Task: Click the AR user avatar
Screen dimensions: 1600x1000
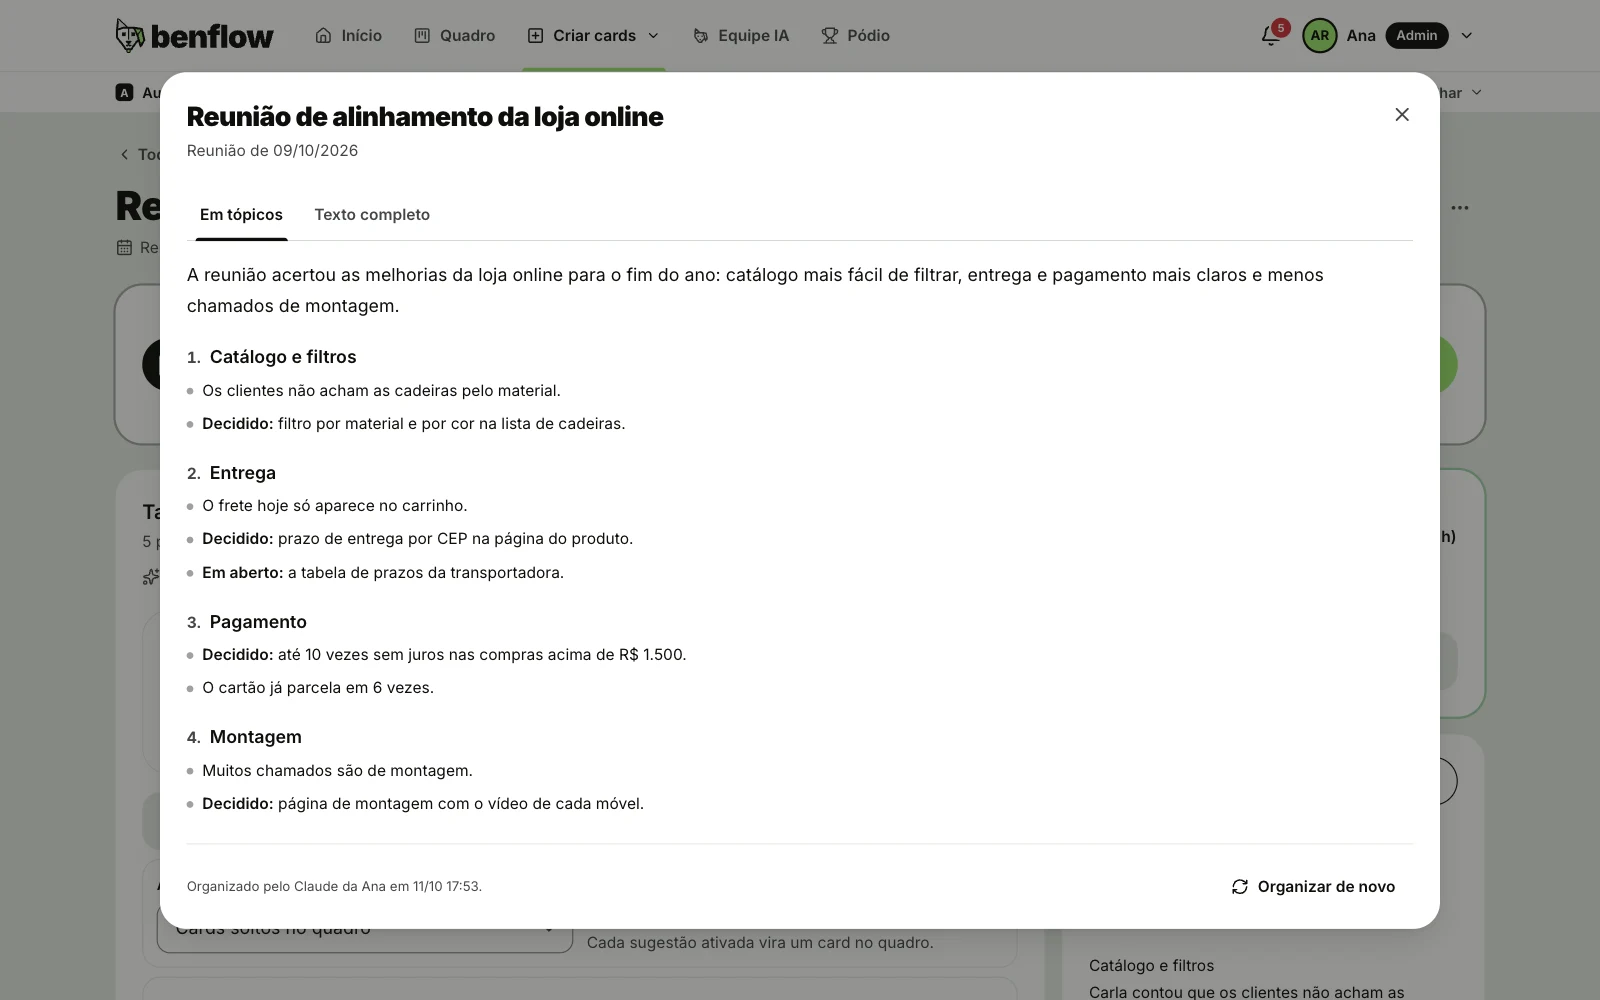Action: 1320,35
